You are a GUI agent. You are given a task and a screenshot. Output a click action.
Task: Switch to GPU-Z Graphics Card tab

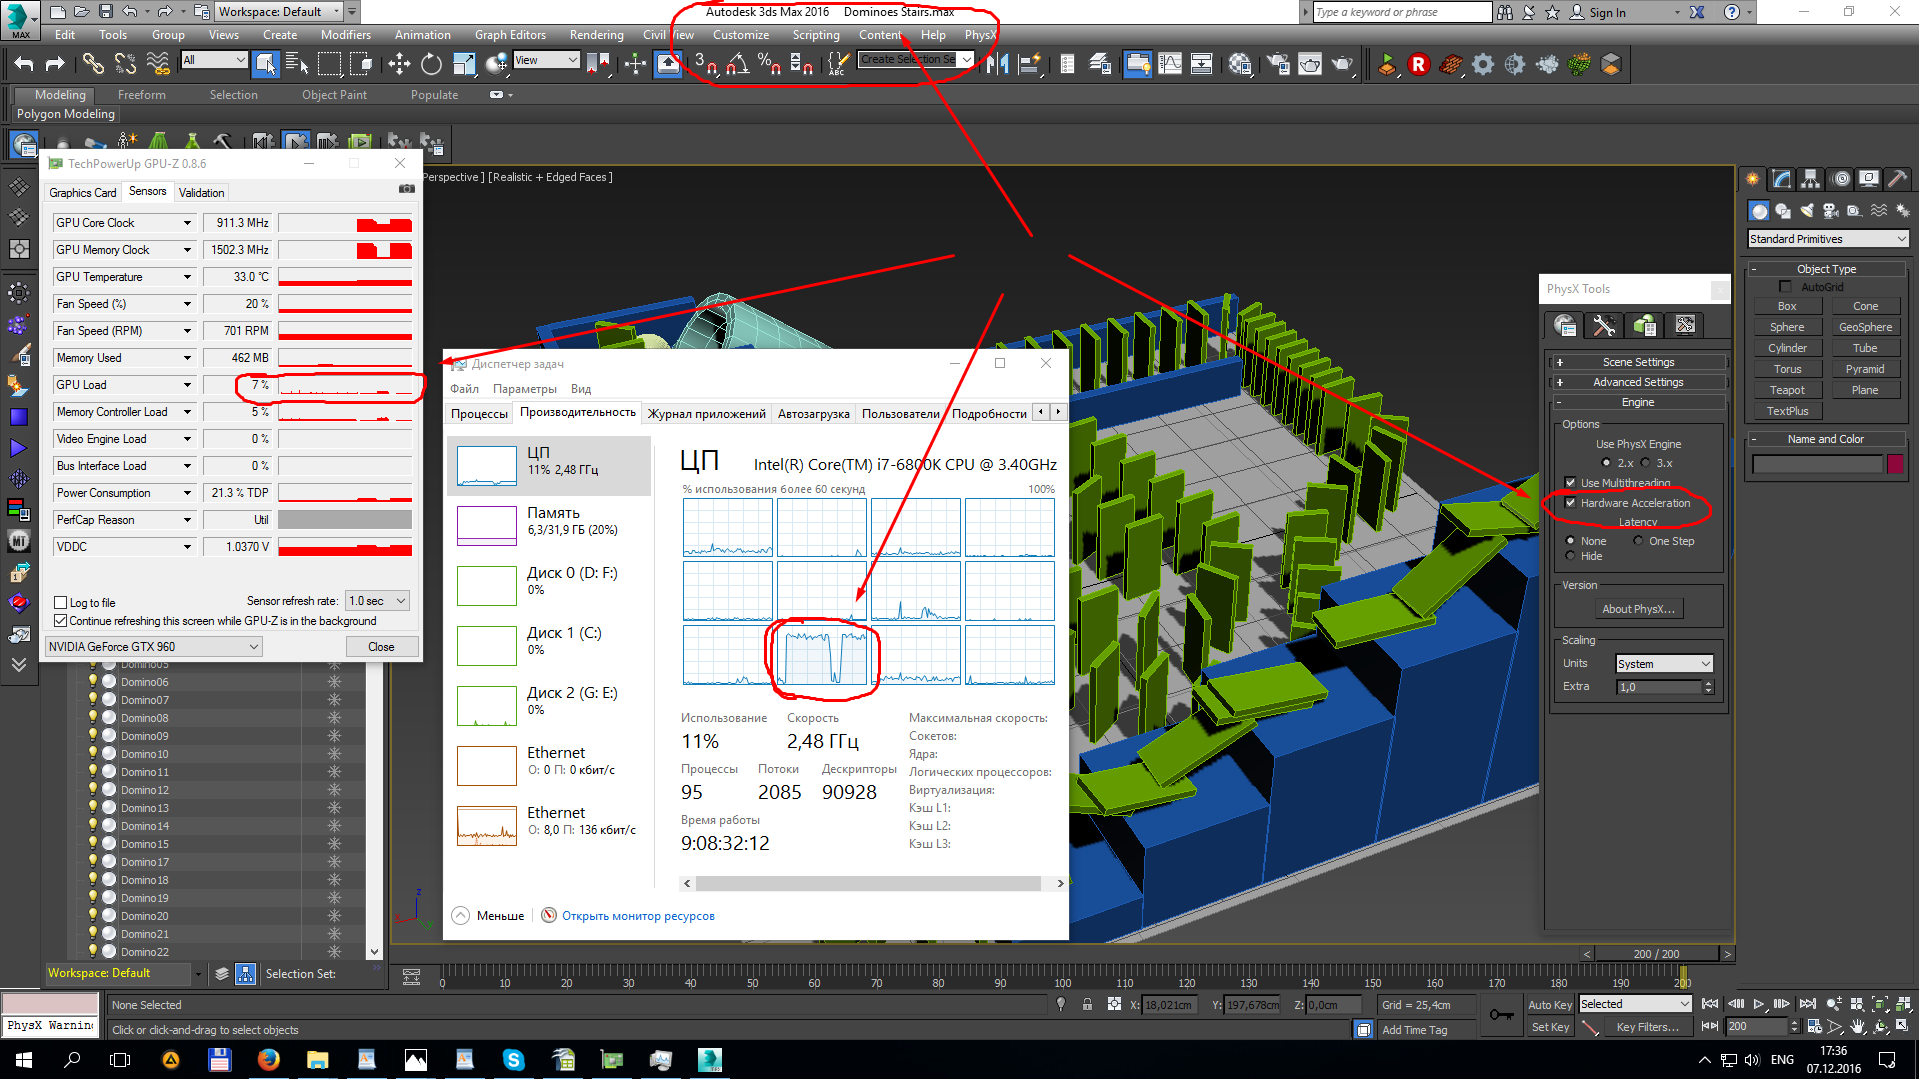(x=83, y=193)
